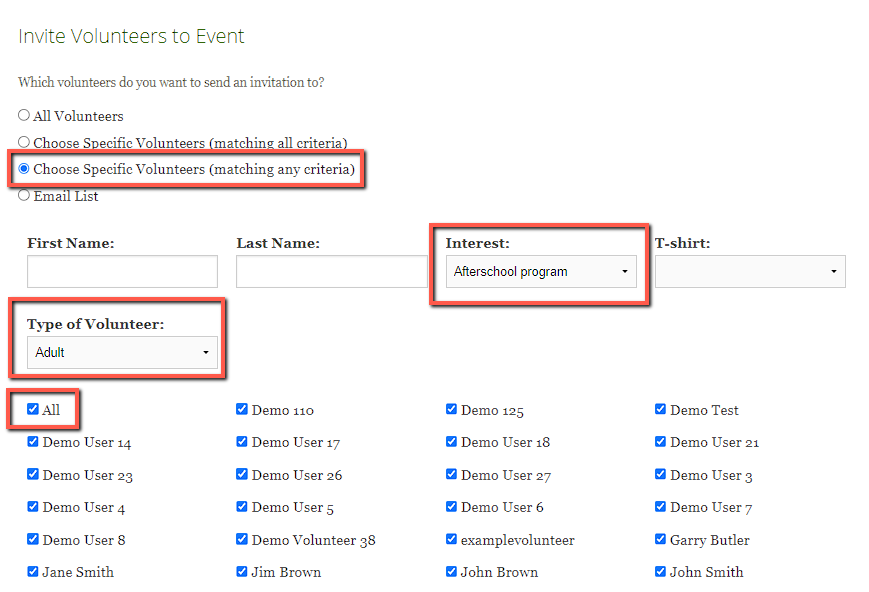This screenshot has width=869, height=592.
Task: Choose Specific Volunteers matching all criteria
Action: (x=24, y=143)
